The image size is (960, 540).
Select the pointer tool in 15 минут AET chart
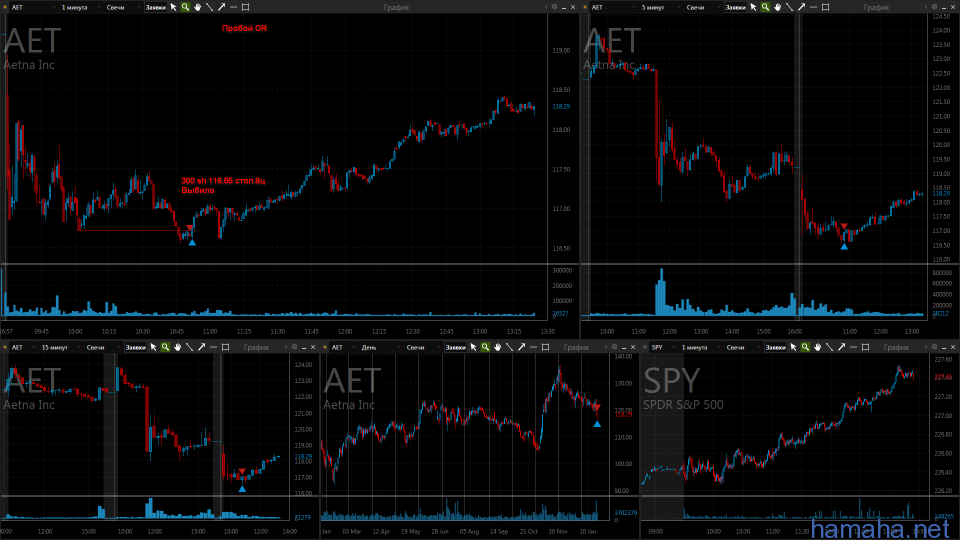coord(153,347)
